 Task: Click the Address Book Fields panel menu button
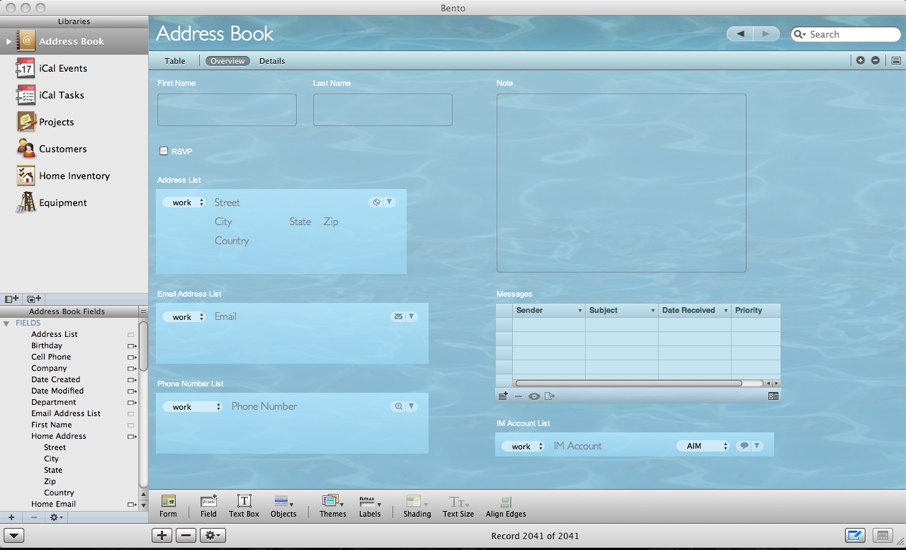tap(143, 311)
